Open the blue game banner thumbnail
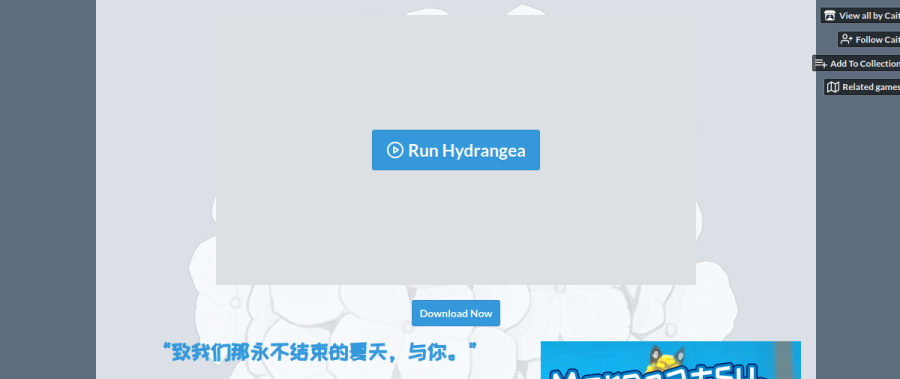The height and width of the screenshot is (379, 900). point(670,360)
